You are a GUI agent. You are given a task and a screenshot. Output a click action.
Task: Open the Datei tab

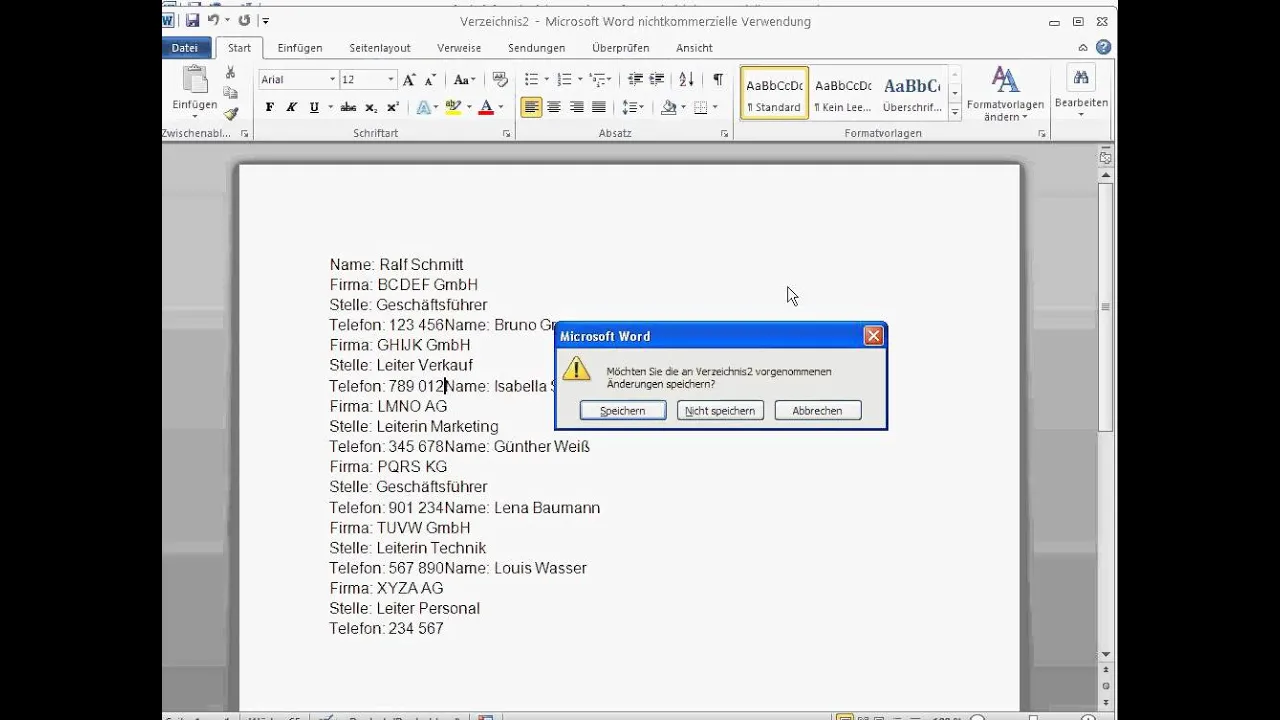coord(185,47)
